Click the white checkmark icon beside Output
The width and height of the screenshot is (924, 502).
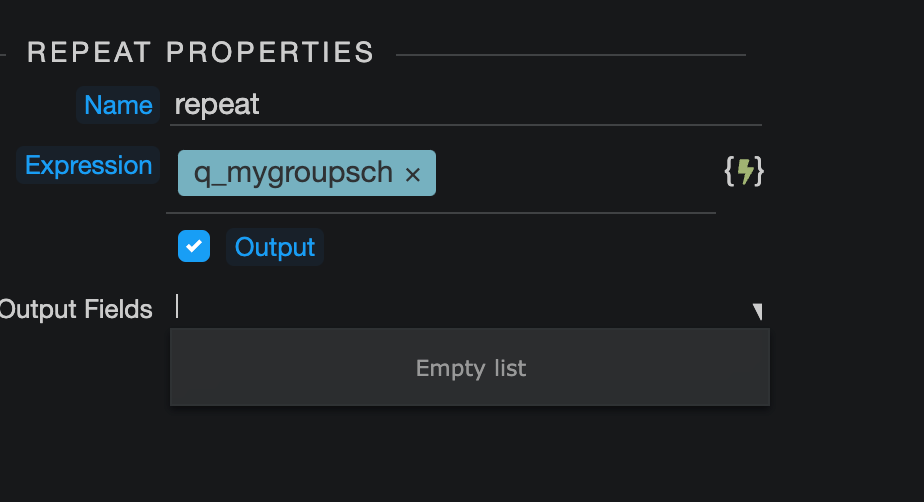click(x=194, y=246)
